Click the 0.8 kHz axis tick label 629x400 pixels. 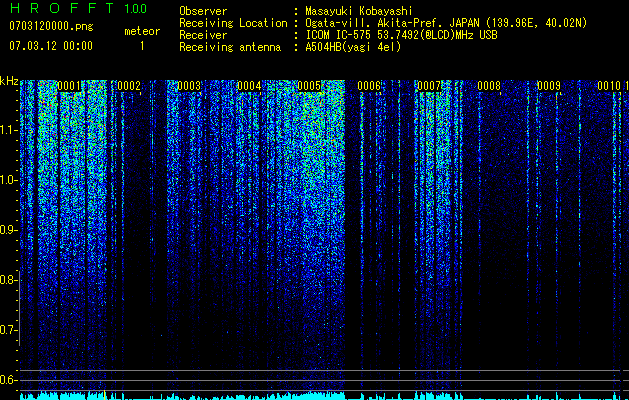tap(8, 280)
